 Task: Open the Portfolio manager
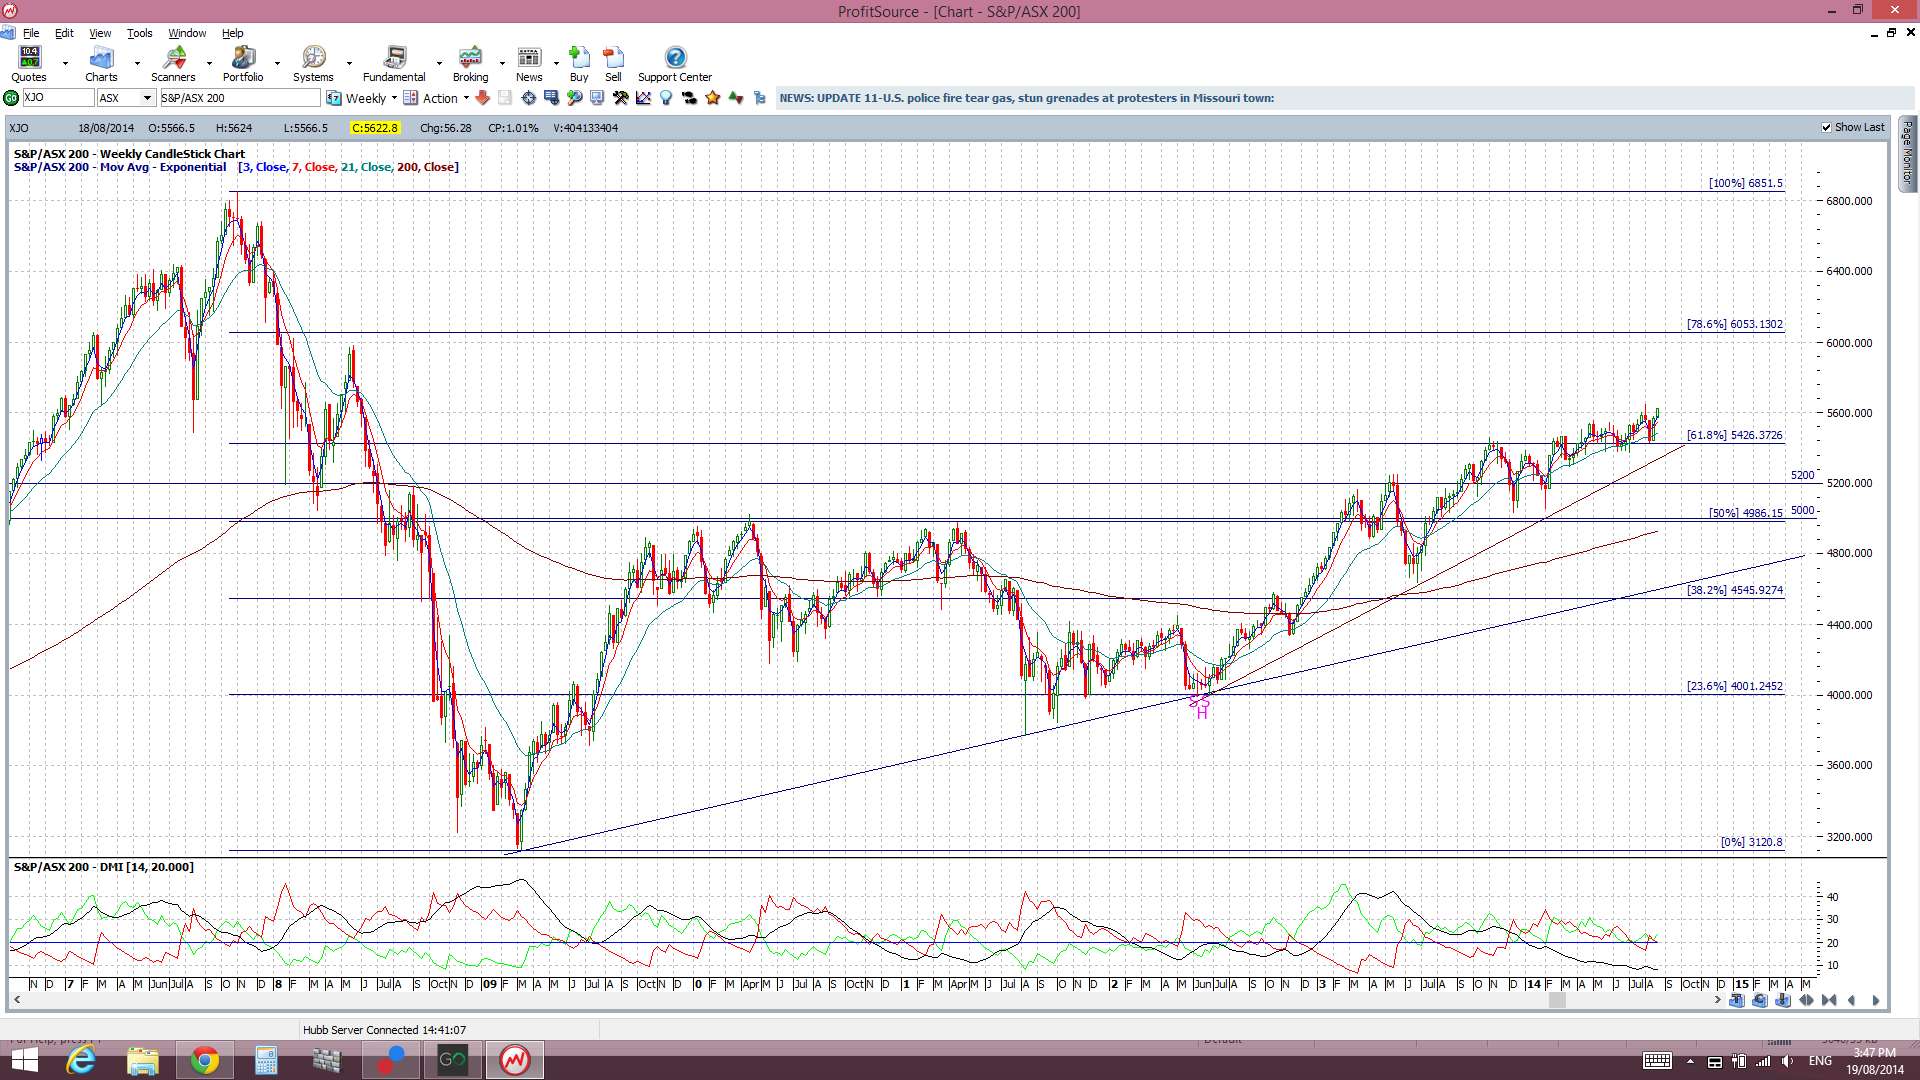pyautogui.click(x=243, y=64)
